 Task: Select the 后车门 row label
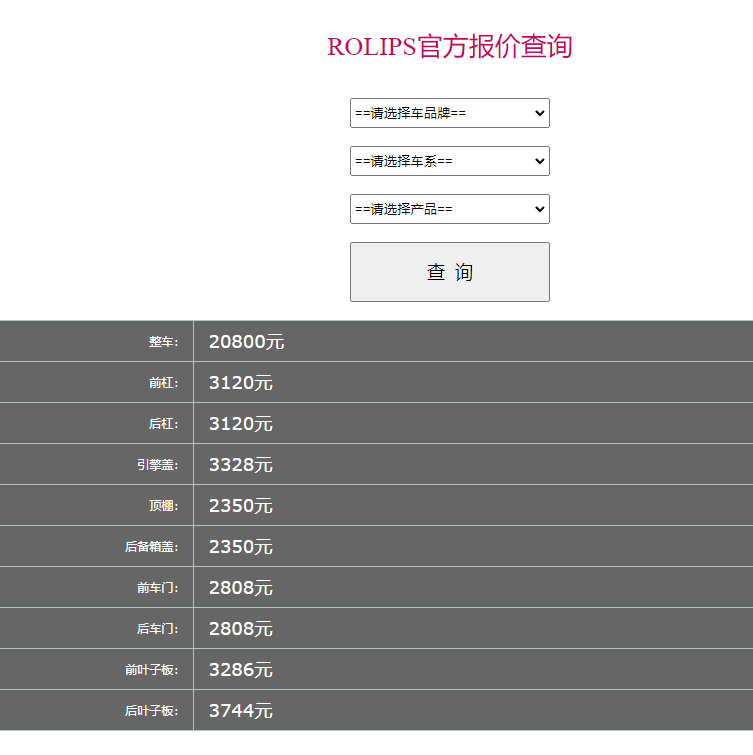[157, 629]
